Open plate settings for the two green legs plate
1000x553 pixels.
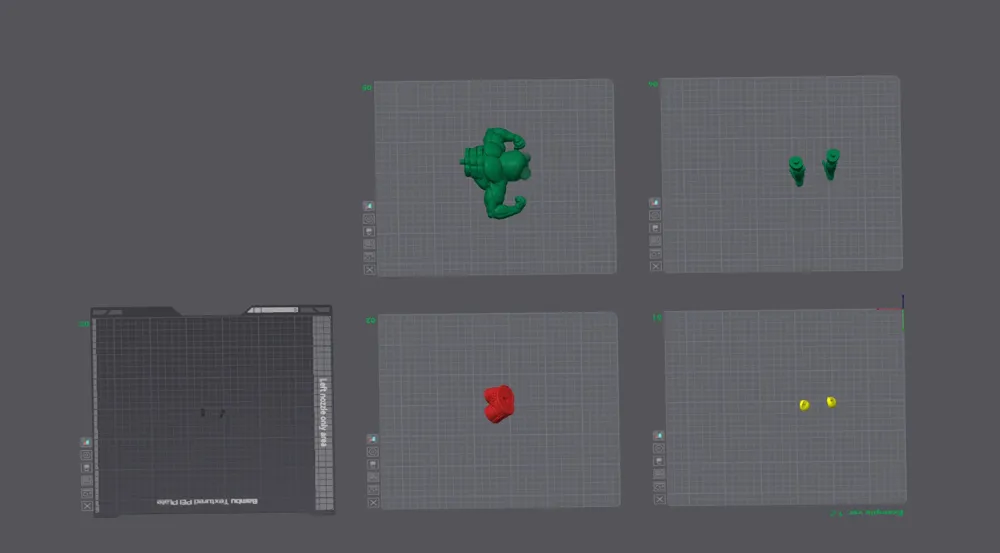click(655, 216)
